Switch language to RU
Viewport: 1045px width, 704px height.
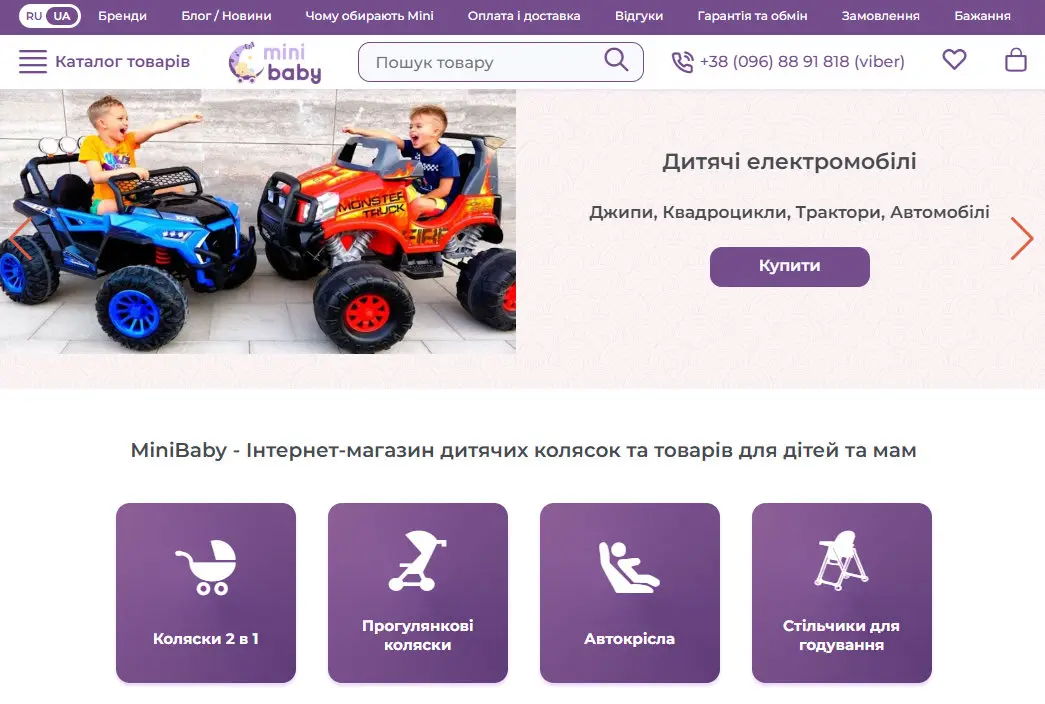[x=34, y=16]
